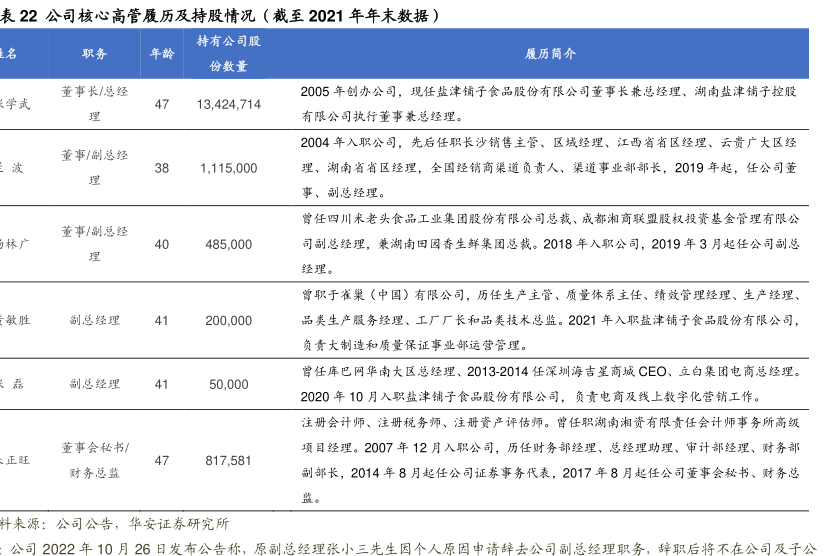Select the shareholding value 817,581
The height and width of the screenshot is (556, 826).
(229, 460)
